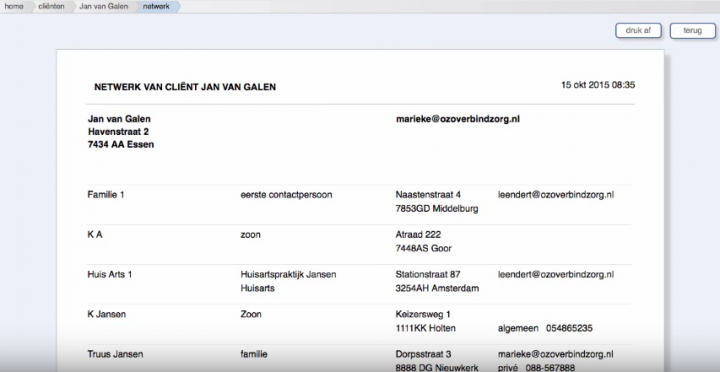Click the bold email marieke@ozoverbindzorg.nl in the header
This screenshot has width=720, height=372.
pyautogui.click(x=458, y=119)
